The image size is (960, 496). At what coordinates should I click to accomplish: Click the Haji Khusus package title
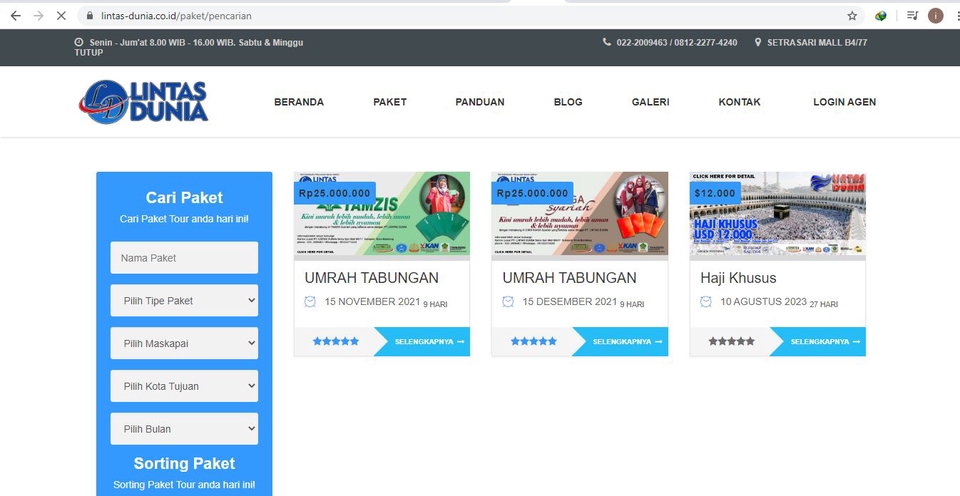(x=738, y=278)
